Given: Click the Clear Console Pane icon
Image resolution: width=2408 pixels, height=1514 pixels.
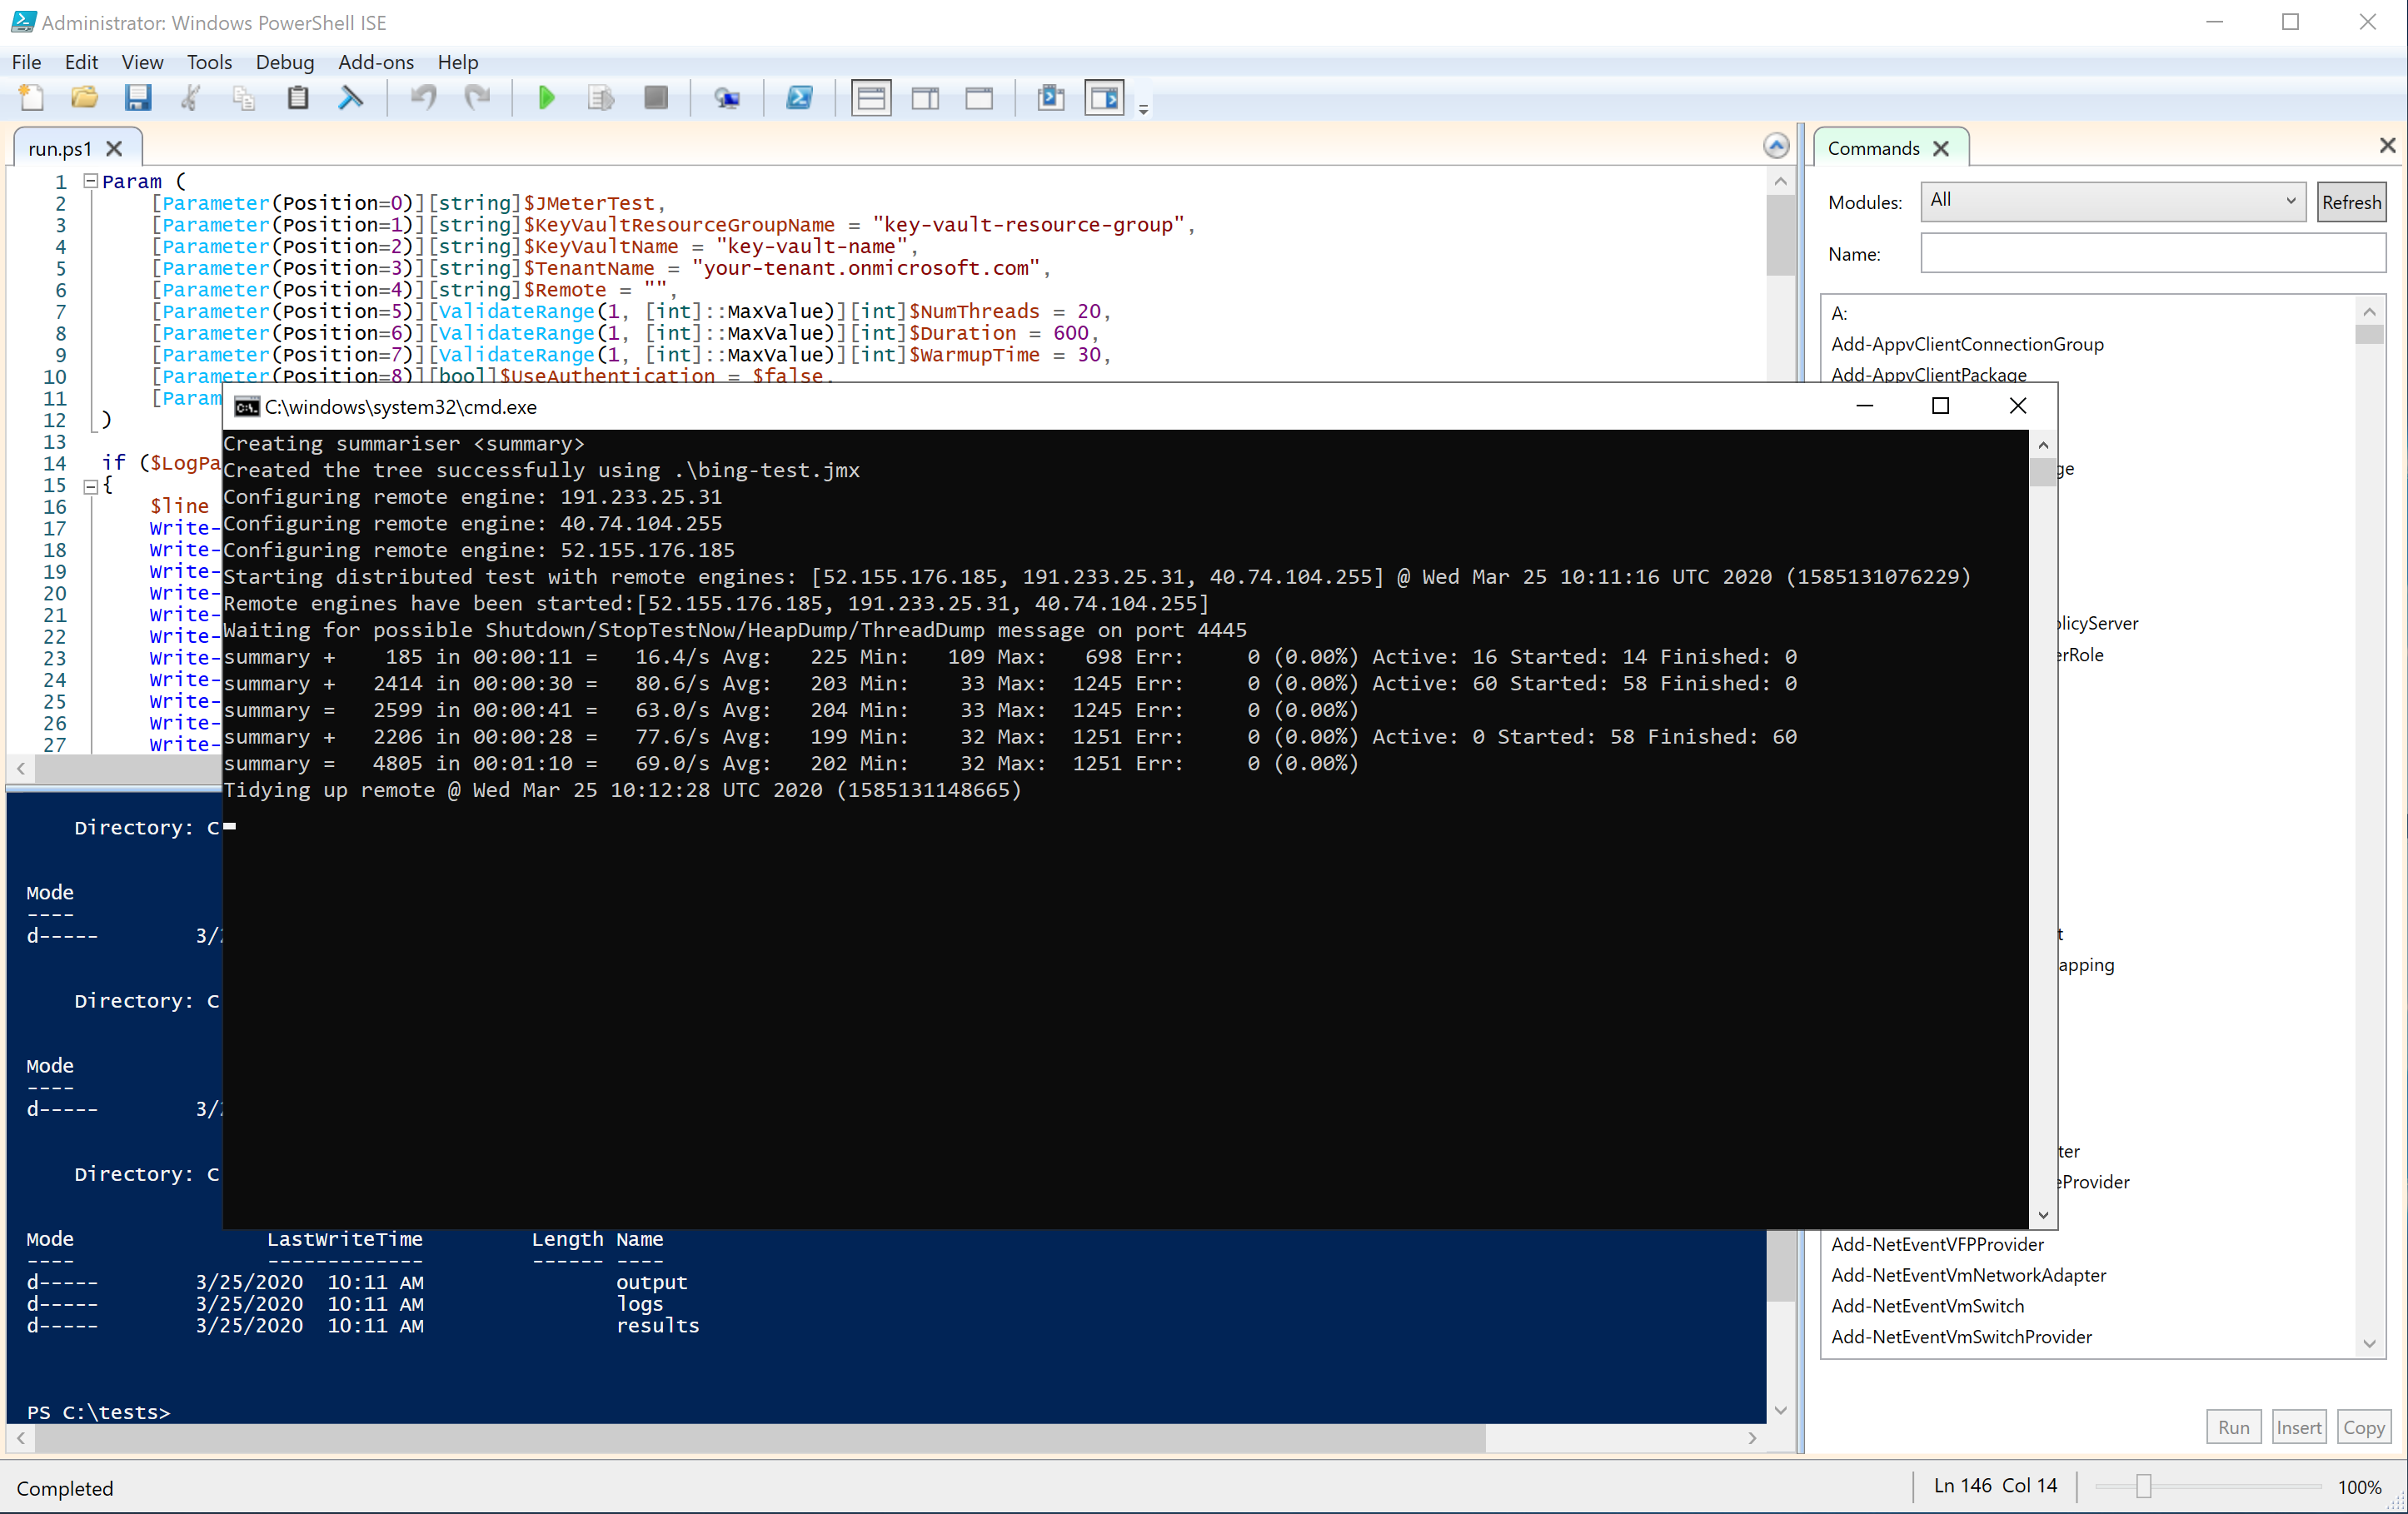Looking at the screenshot, I should tap(351, 98).
